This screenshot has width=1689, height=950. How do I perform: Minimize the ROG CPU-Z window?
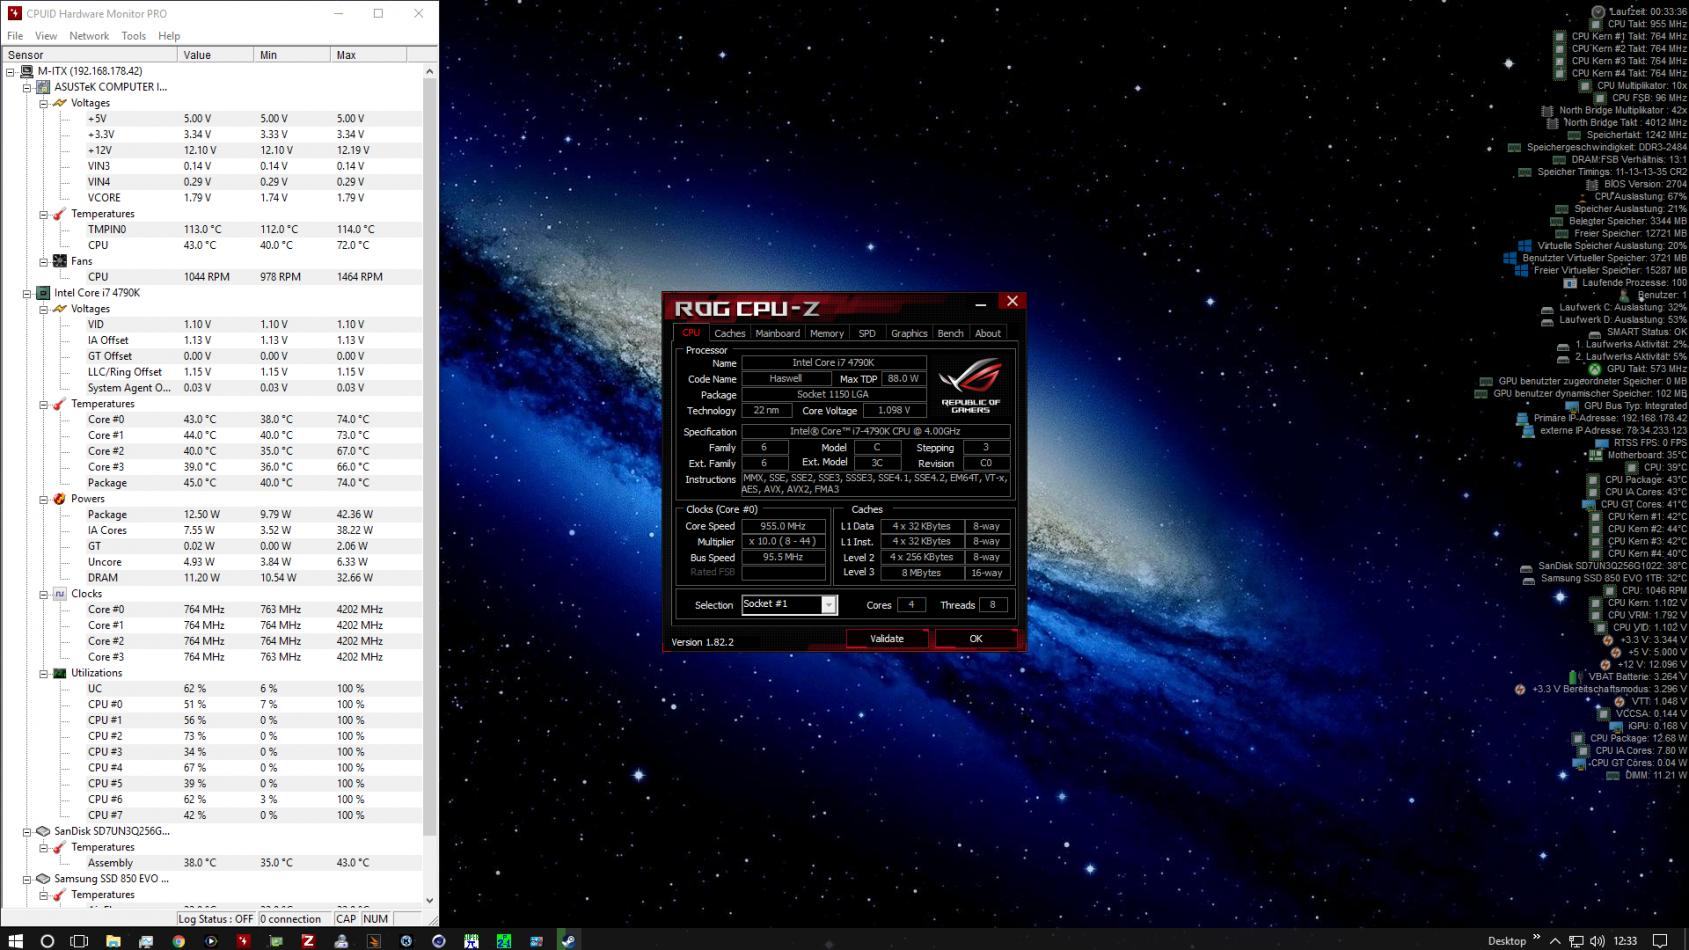click(x=980, y=302)
